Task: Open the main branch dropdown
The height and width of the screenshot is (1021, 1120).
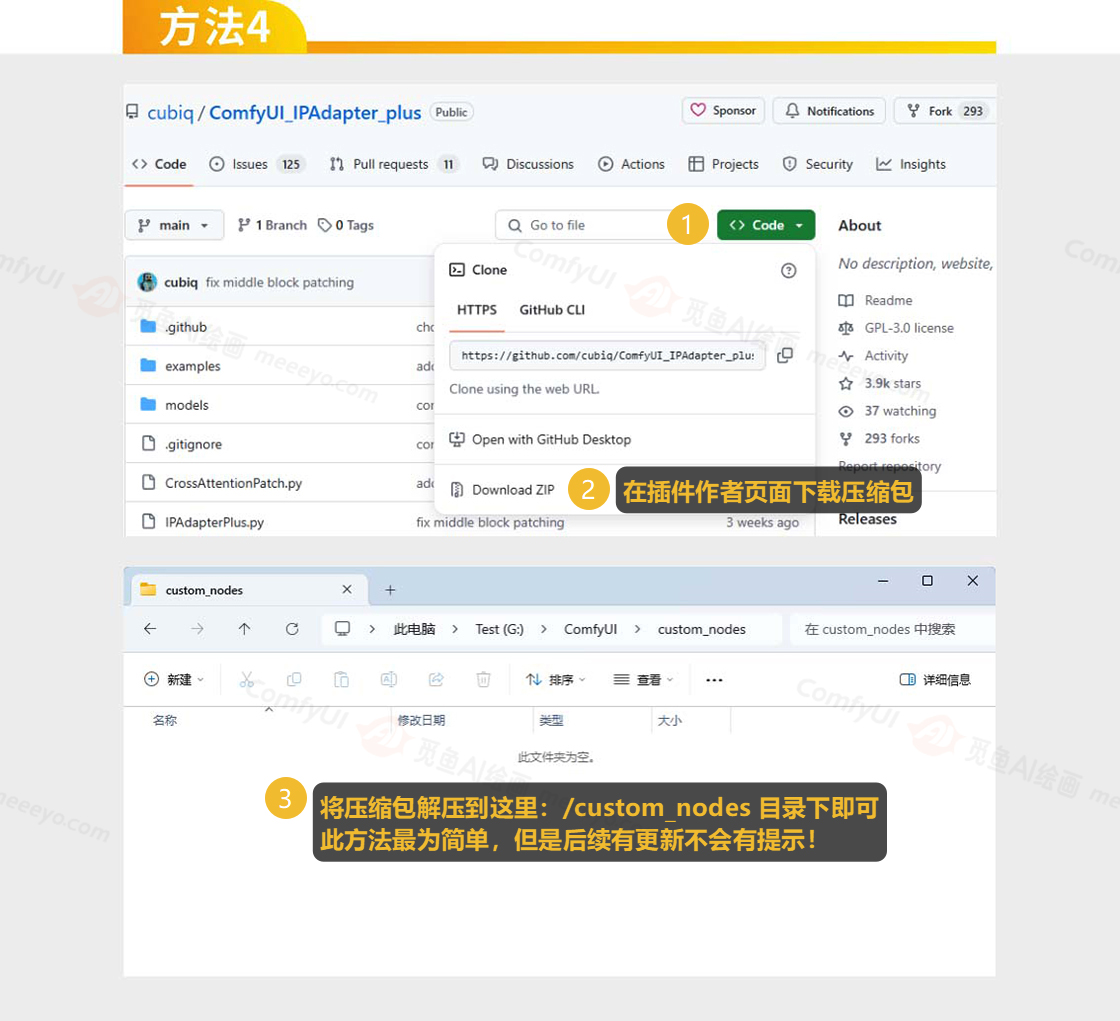Action: tap(174, 225)
